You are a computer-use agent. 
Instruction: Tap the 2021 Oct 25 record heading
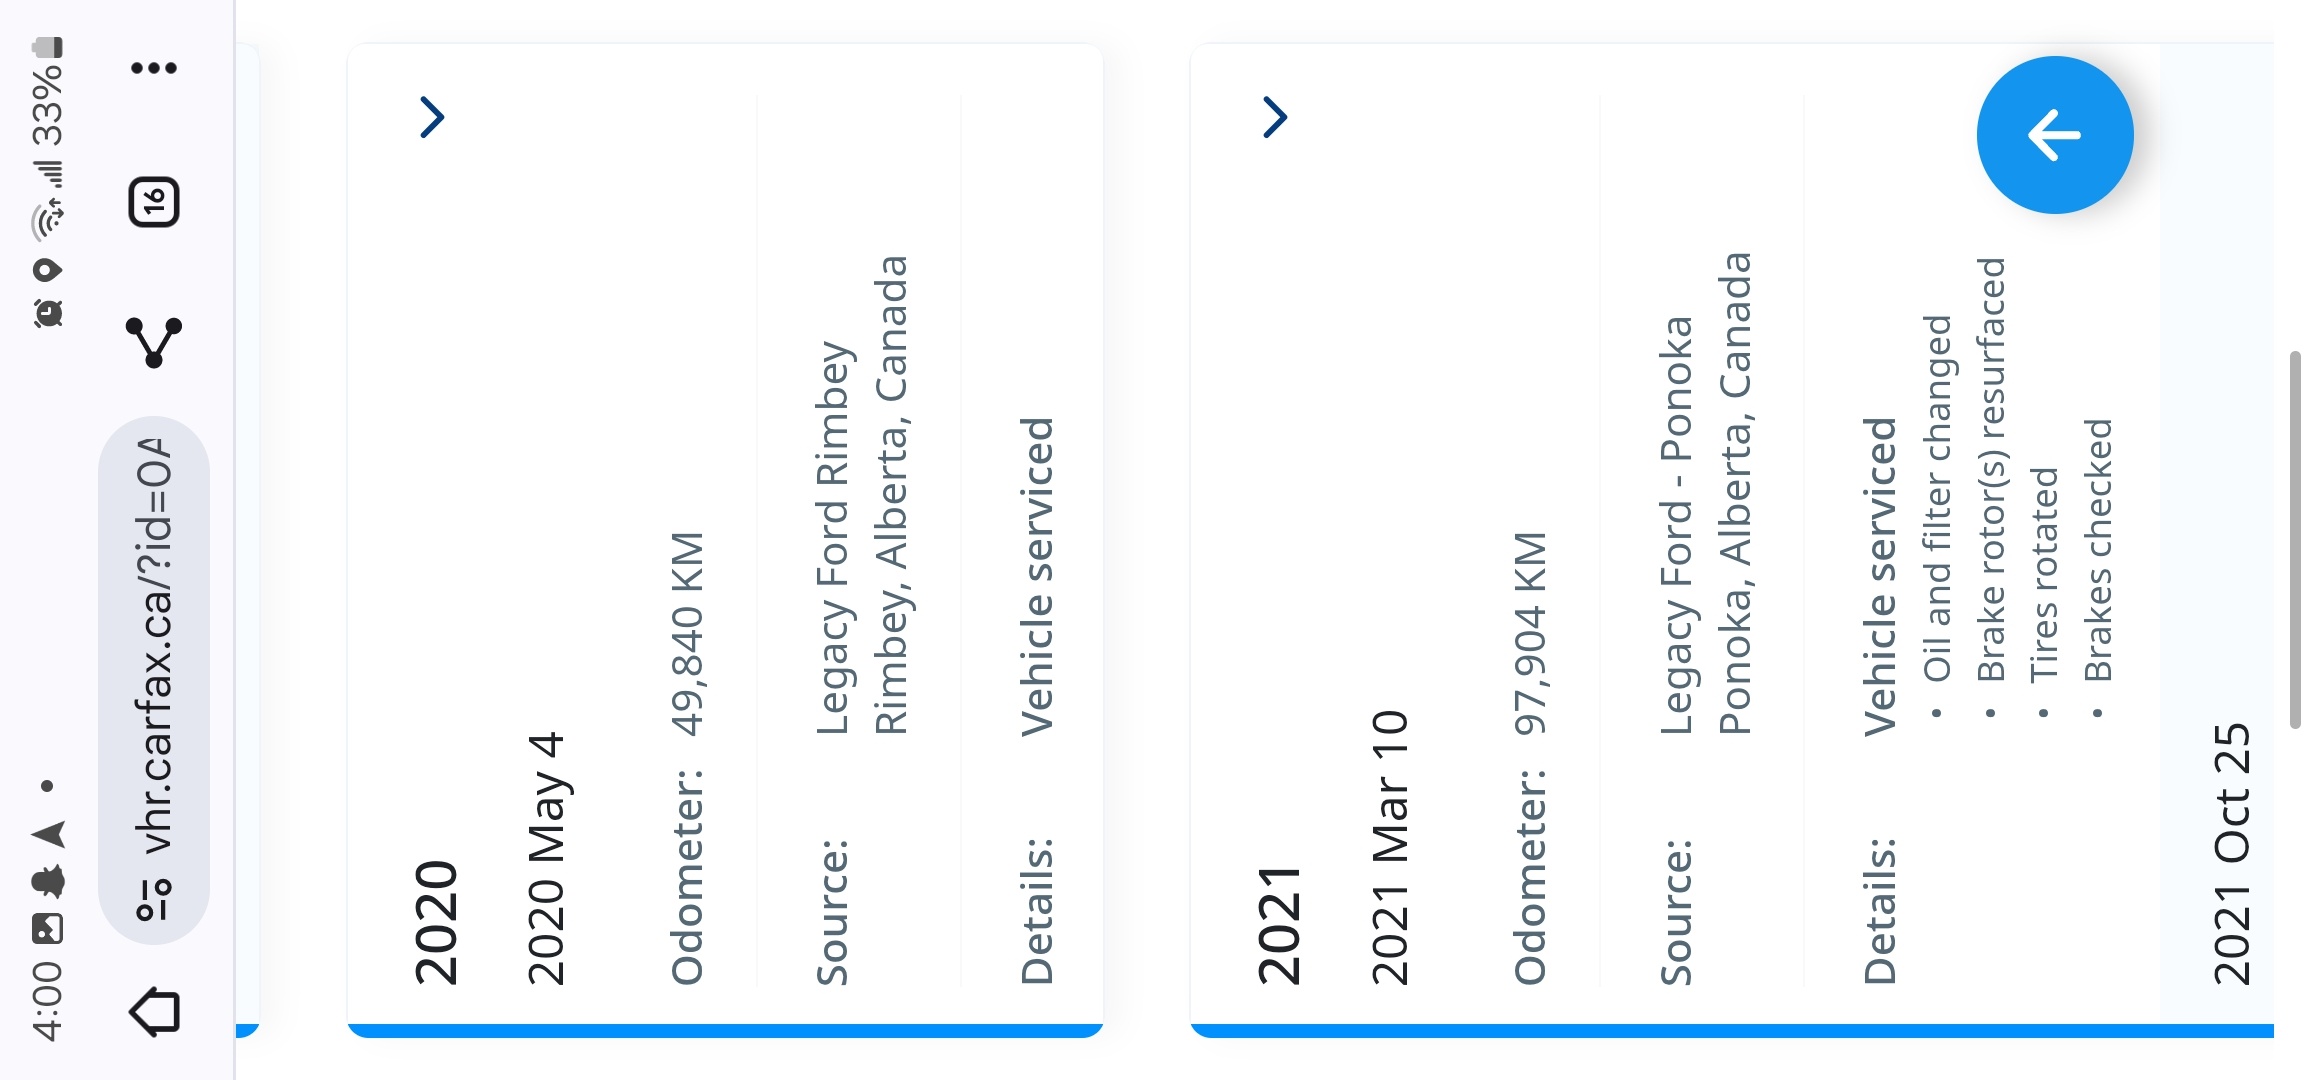click(x=2232, y=854)
